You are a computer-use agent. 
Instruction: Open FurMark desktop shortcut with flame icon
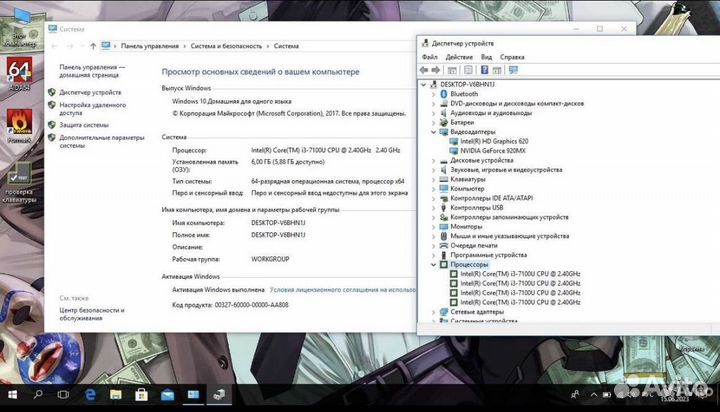[19, 126]
